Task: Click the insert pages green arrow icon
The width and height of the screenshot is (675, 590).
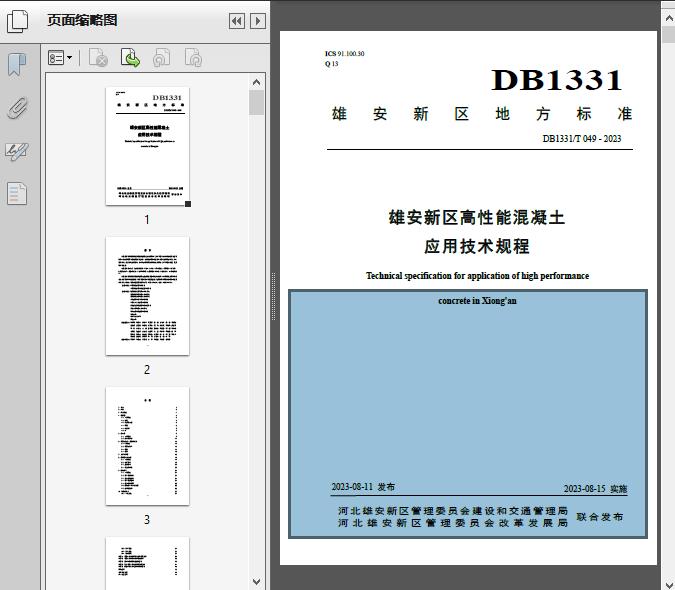Action: 130,58
